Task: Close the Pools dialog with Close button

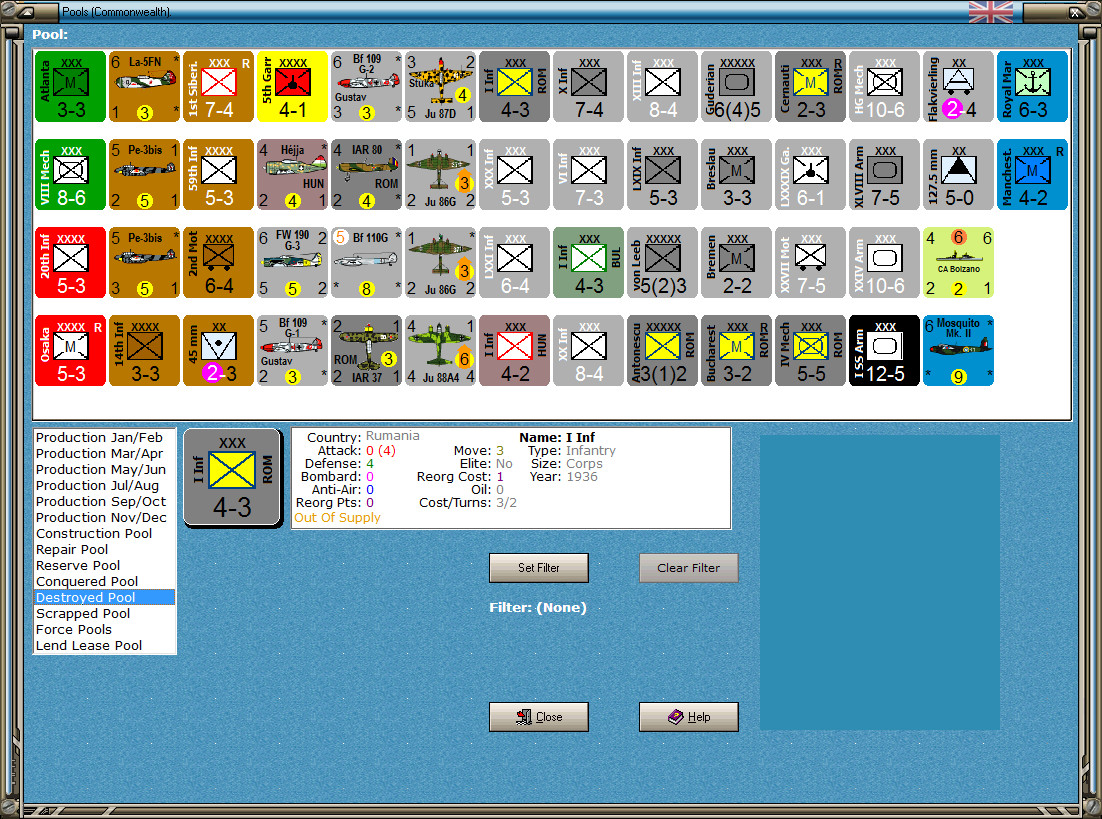Action: (538, 717)
